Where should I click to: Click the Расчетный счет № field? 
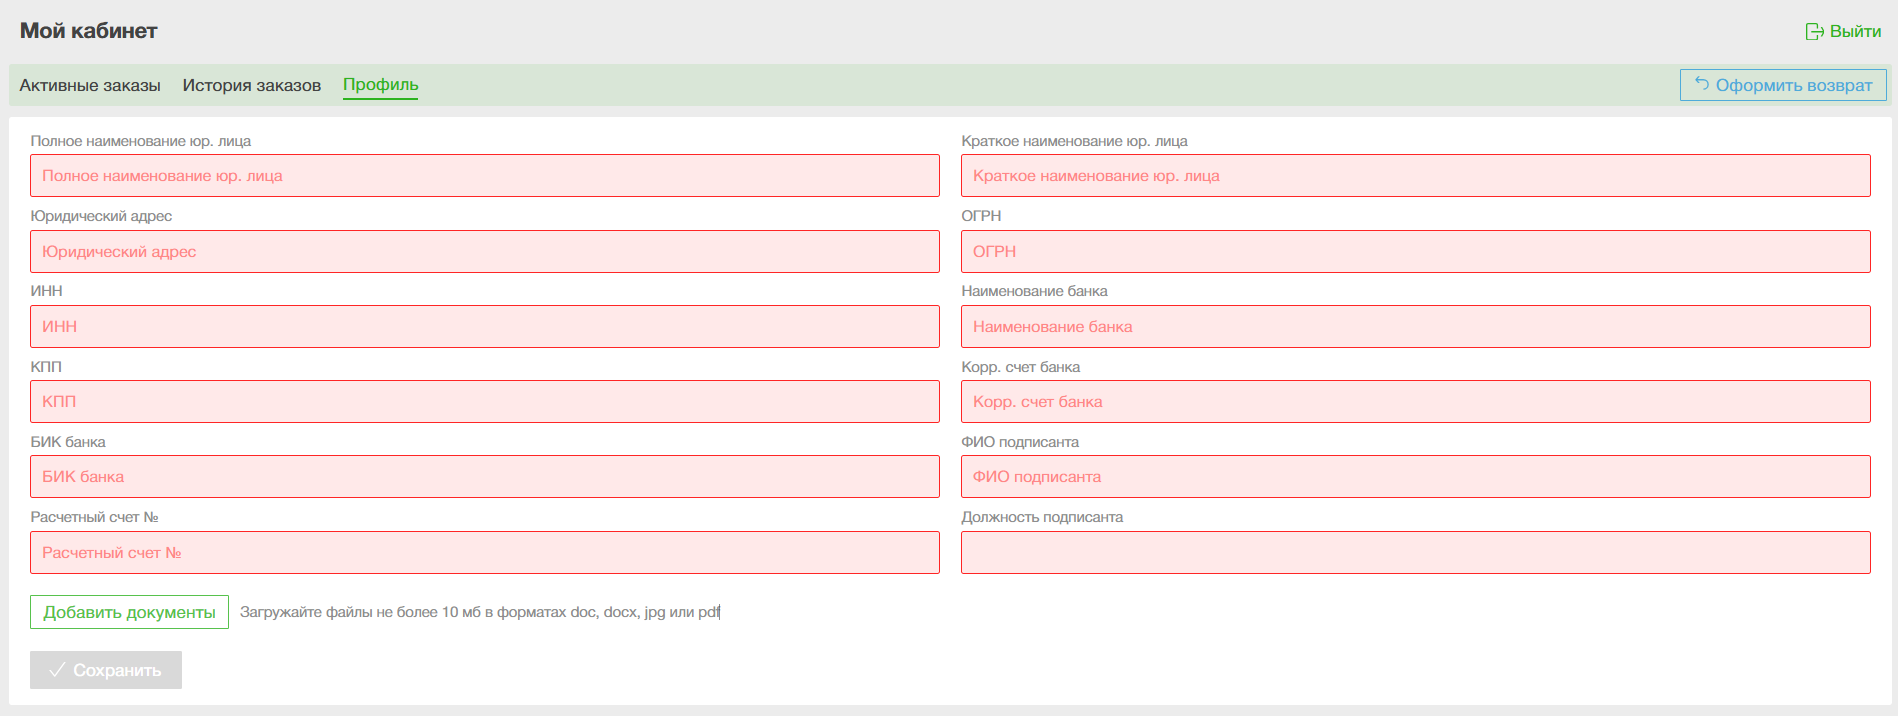pos(485,553)
